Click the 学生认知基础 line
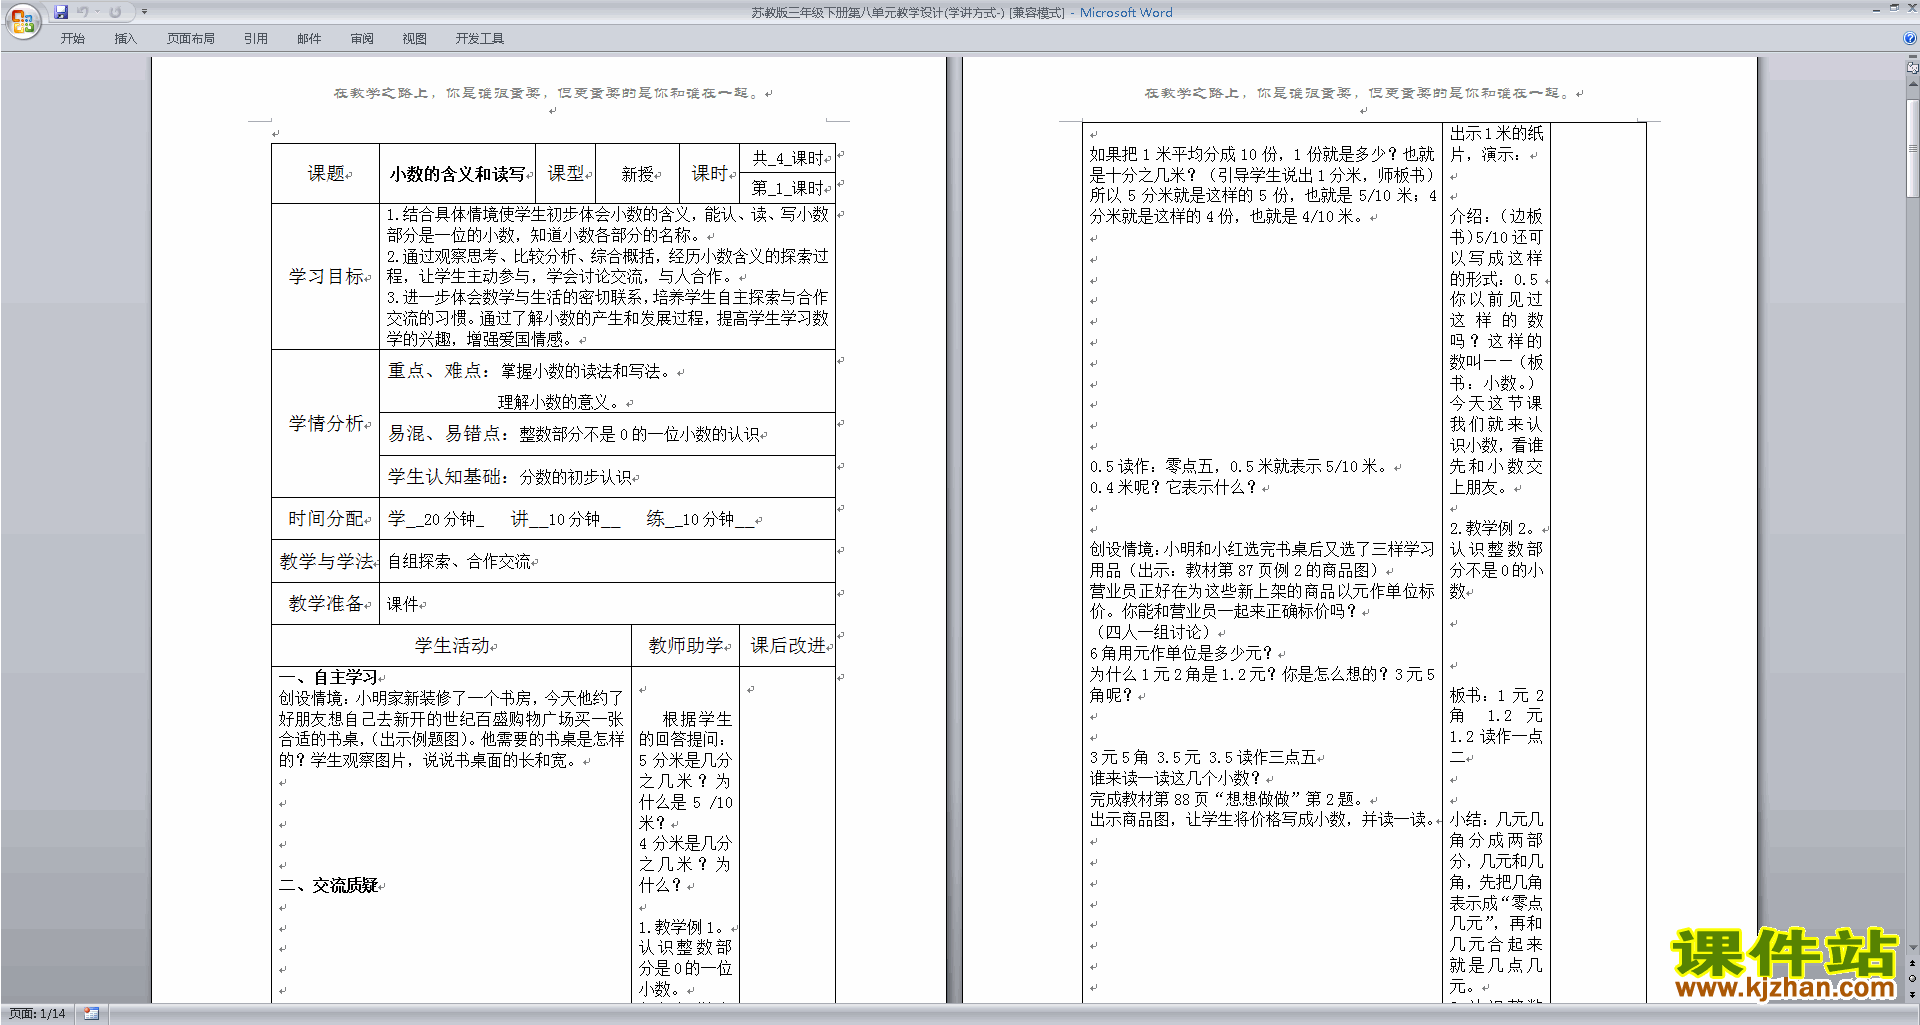Image resolution: width=1920 pixels, height=1025 pixels. 511,477
